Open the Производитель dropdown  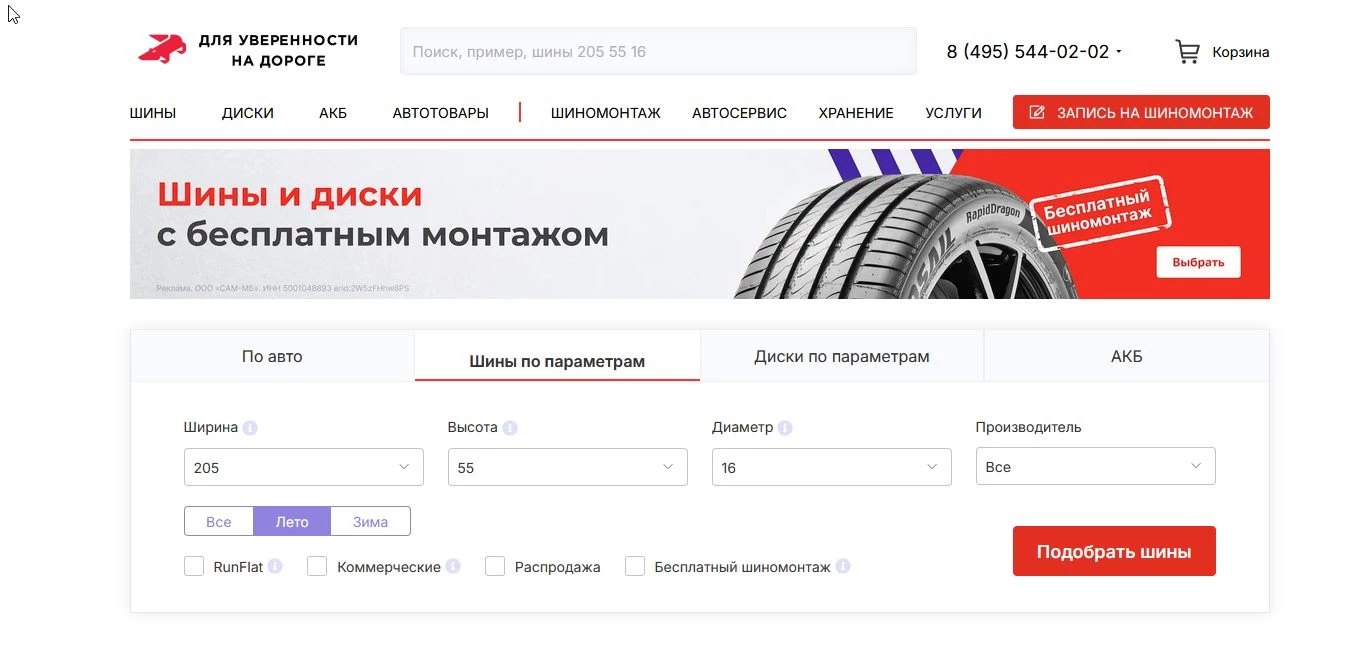[x=1095, y=466]
